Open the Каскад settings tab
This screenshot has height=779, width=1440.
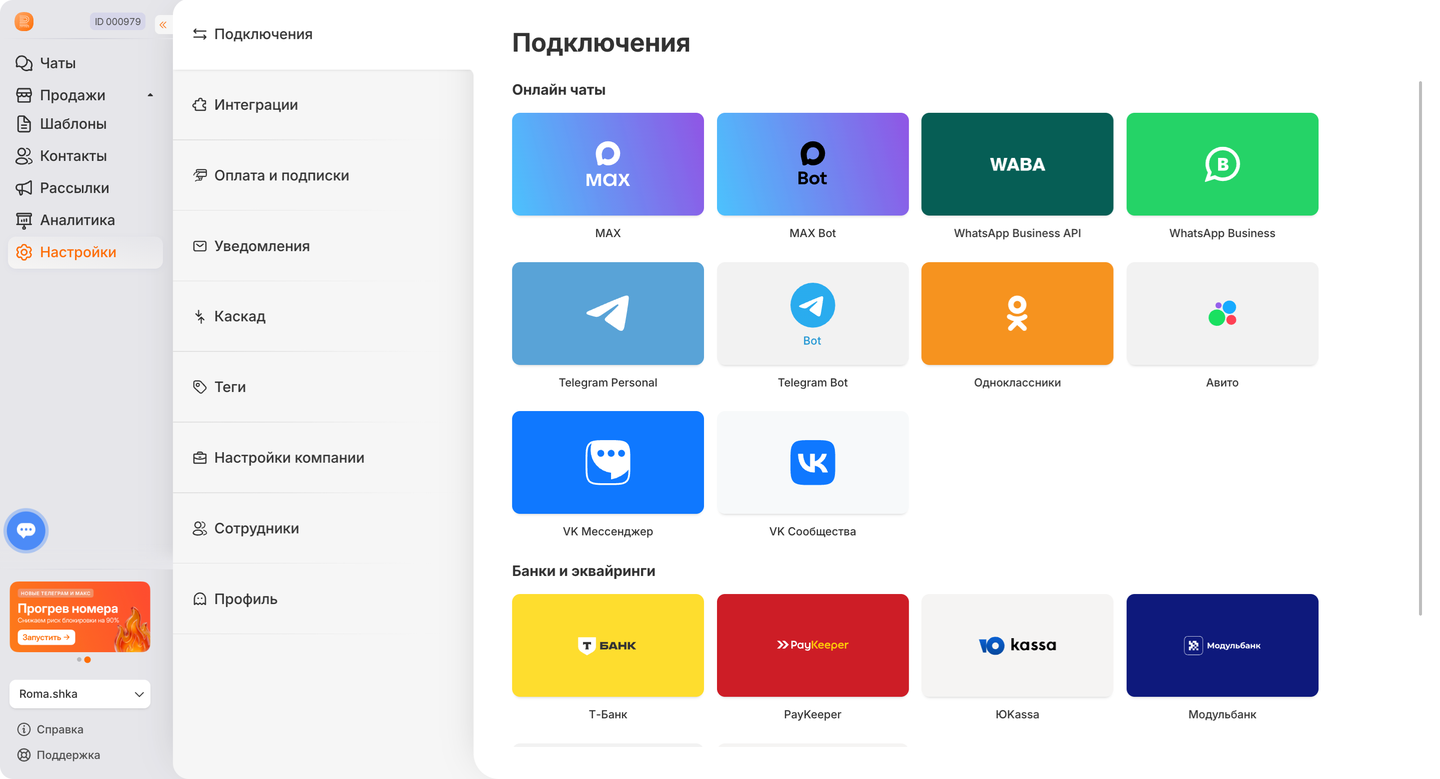pyautogui.click(x=323, y=316)
